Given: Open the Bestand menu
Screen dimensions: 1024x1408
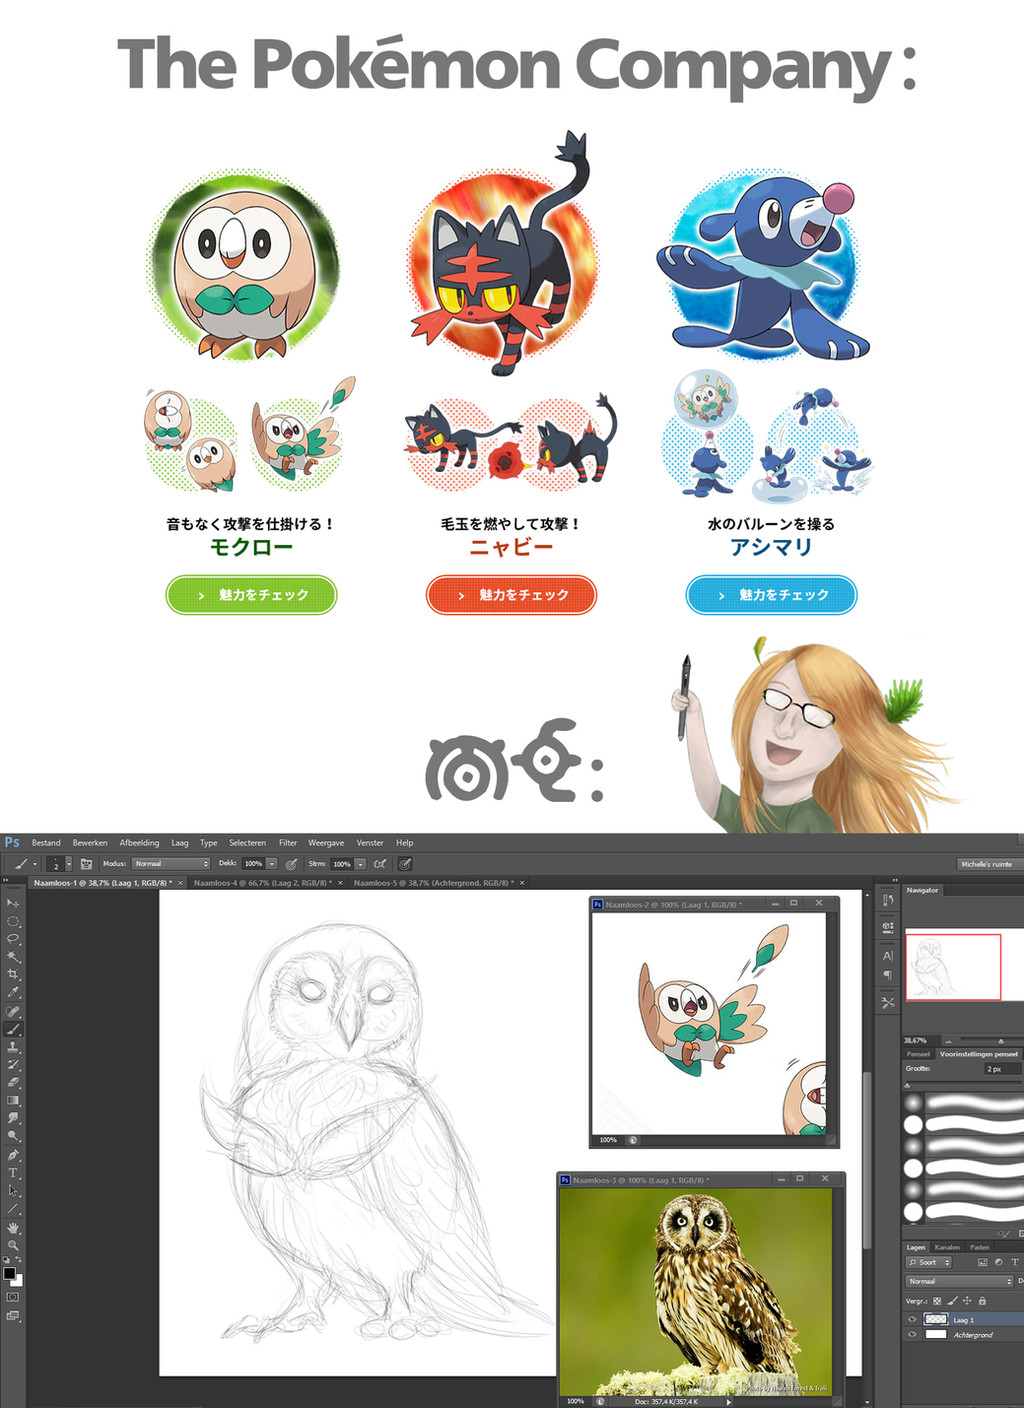Looking at the screenshot, I should (x=46, y=843).
